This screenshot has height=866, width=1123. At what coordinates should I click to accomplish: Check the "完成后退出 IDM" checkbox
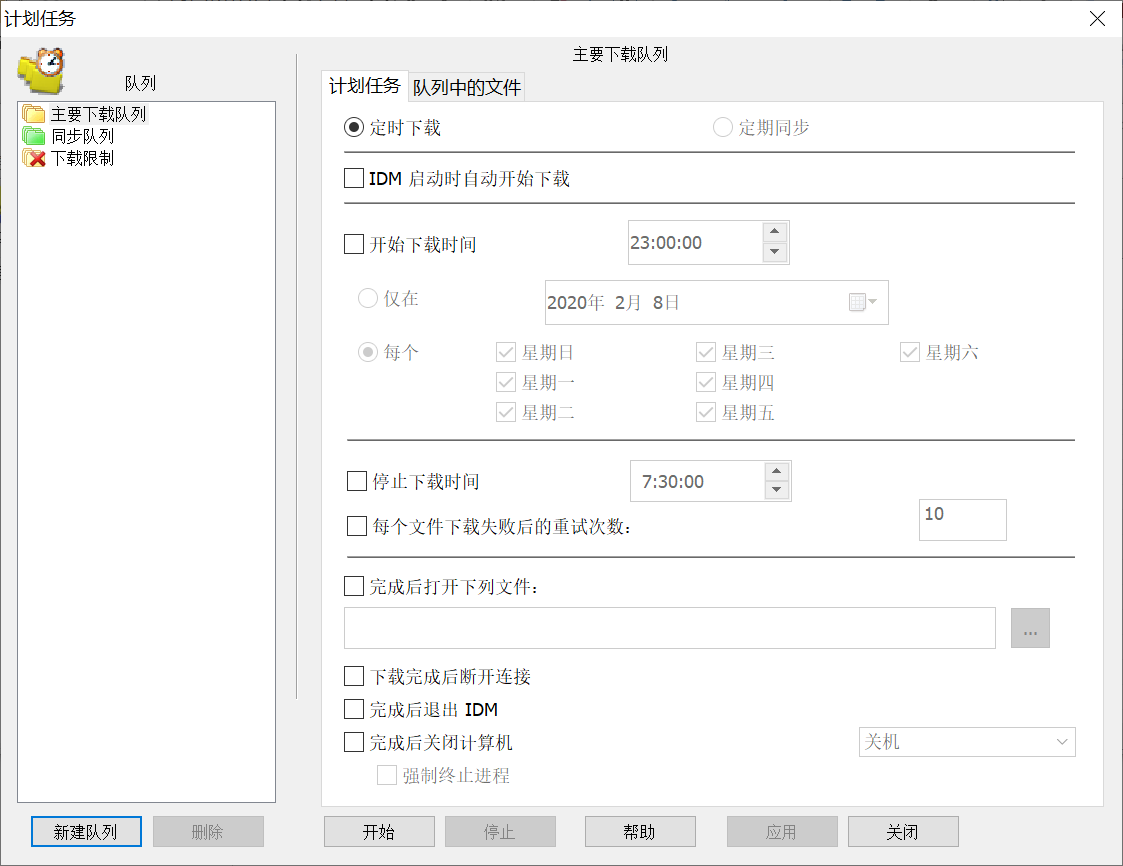pos(354,710)
